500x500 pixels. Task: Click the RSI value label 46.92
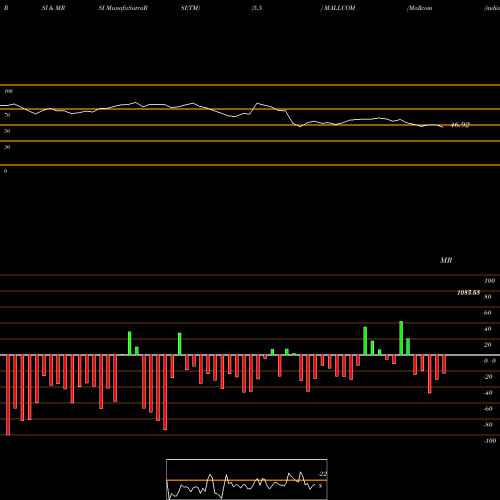(460, 125)
